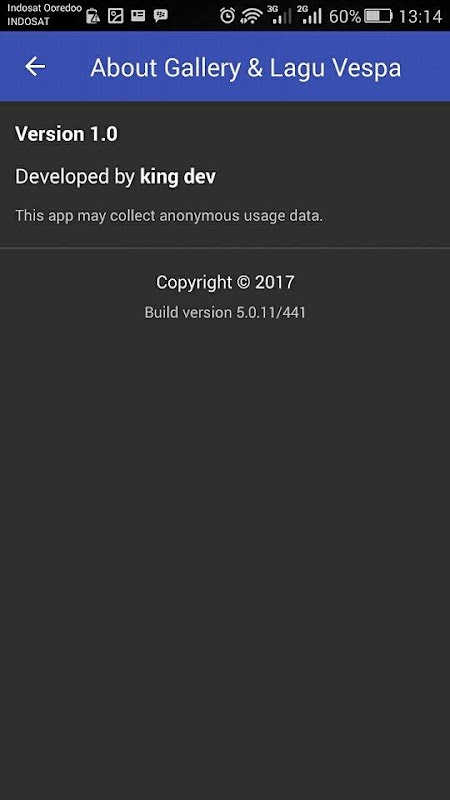Tap the SIM card warning notification icon
Screen dimensions: 450x800
(93, 16)
